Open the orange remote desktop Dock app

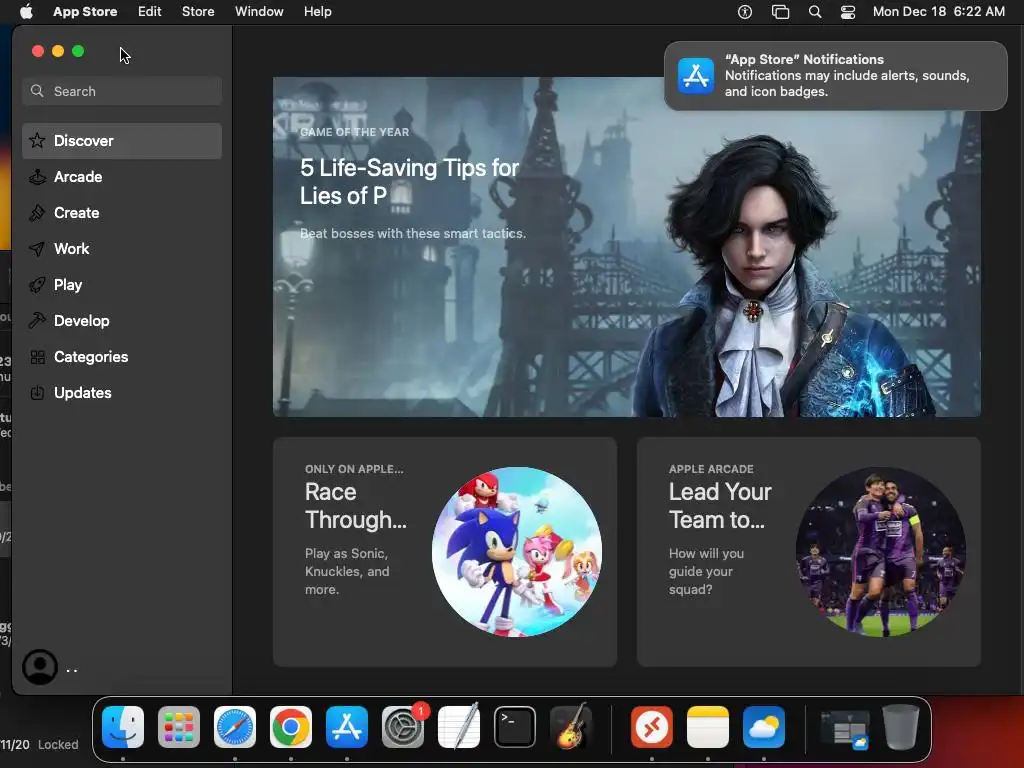click(x=652, y=727)
